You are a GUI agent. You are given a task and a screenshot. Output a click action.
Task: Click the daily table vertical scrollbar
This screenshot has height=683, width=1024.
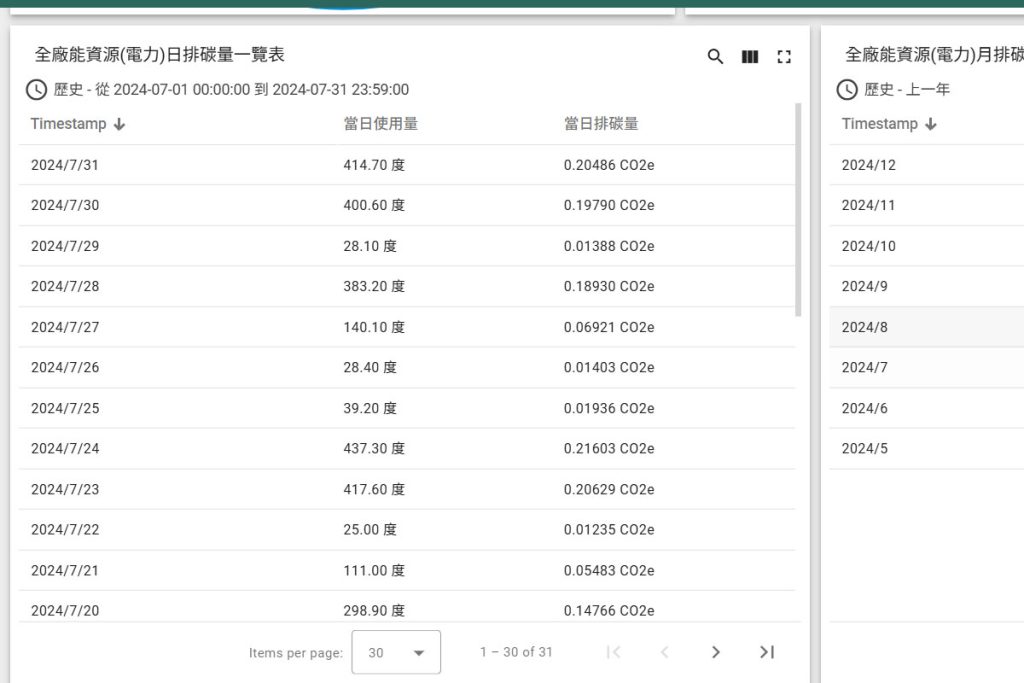797,210
